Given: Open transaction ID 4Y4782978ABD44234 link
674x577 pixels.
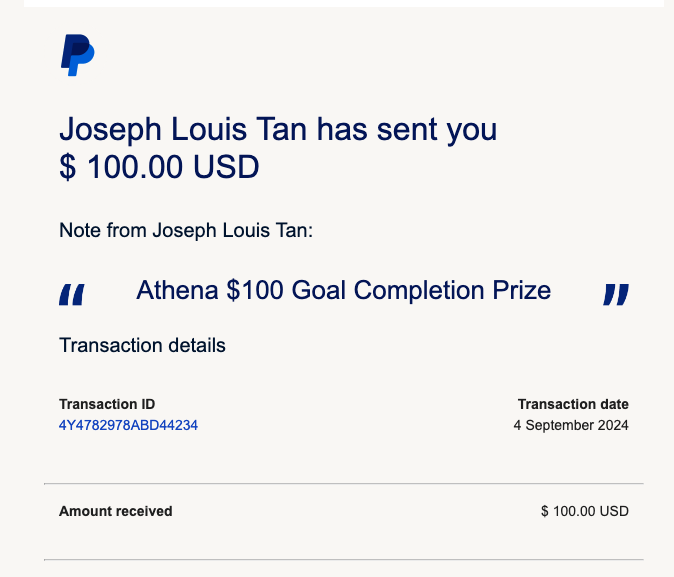Looking at the screenshot, I should [128, 425].
